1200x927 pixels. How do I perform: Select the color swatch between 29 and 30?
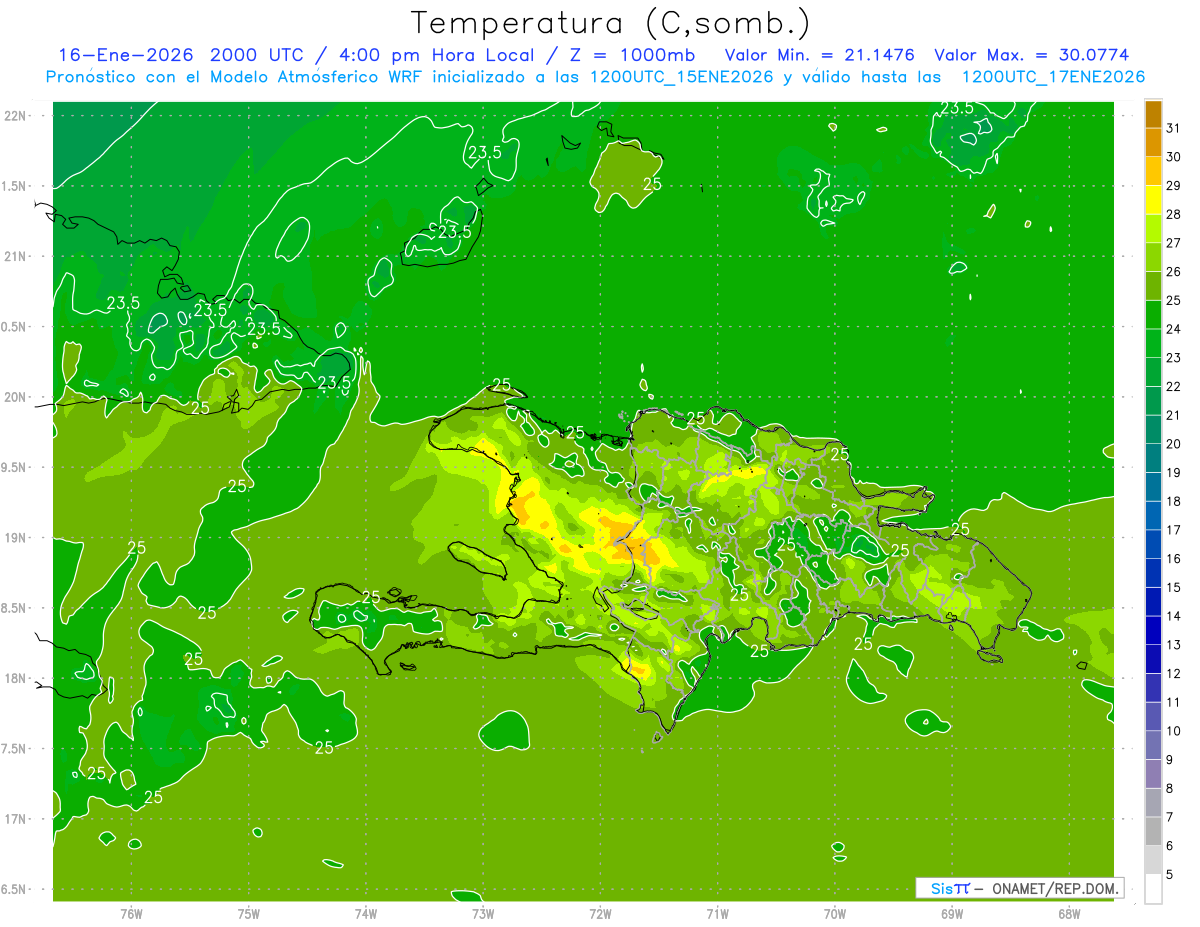(x=1153, y=172)
